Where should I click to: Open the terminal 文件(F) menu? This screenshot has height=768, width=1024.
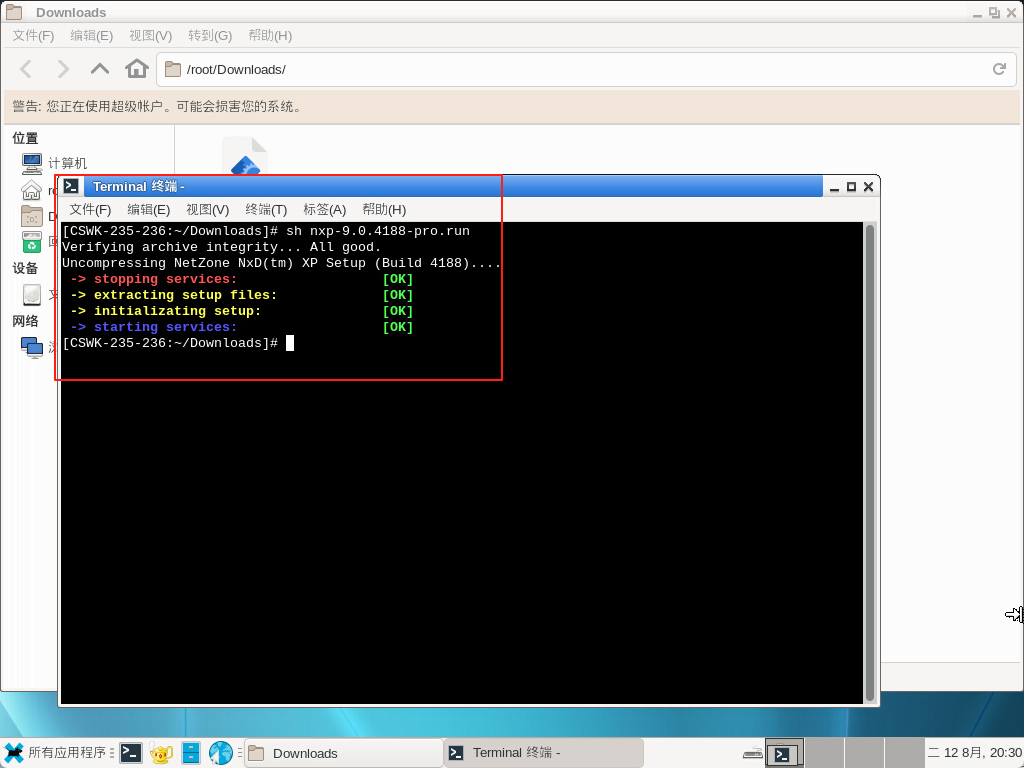pyautogui.click(x=90, y=210)
